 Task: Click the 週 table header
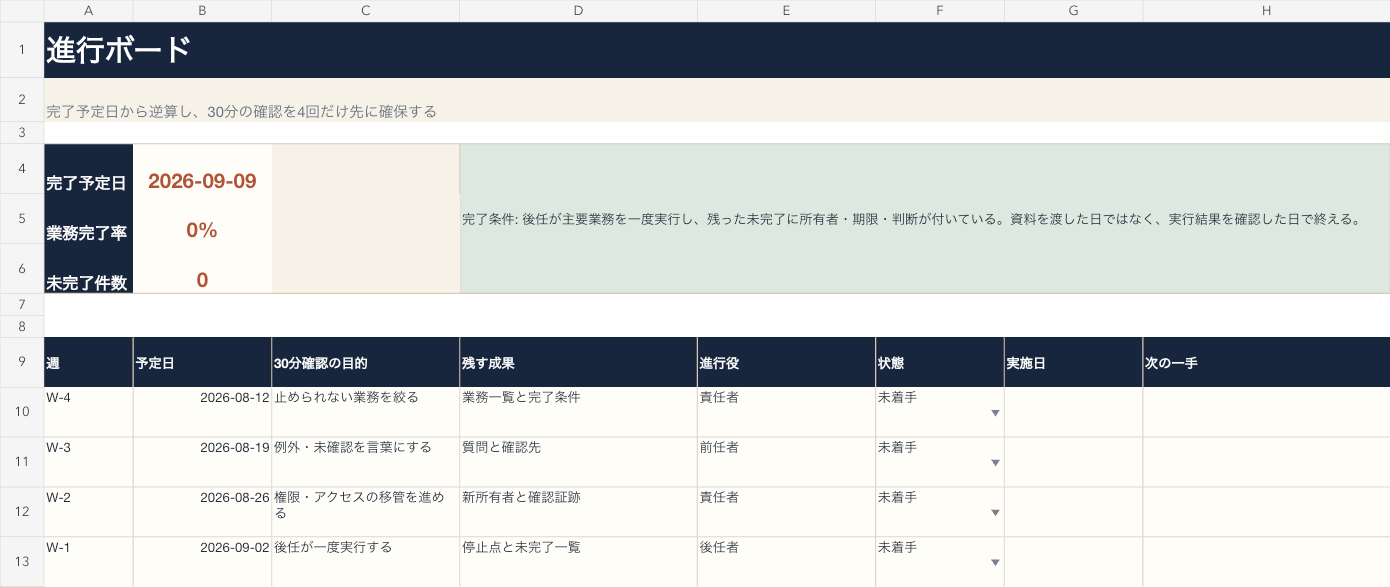coord(88,362)
